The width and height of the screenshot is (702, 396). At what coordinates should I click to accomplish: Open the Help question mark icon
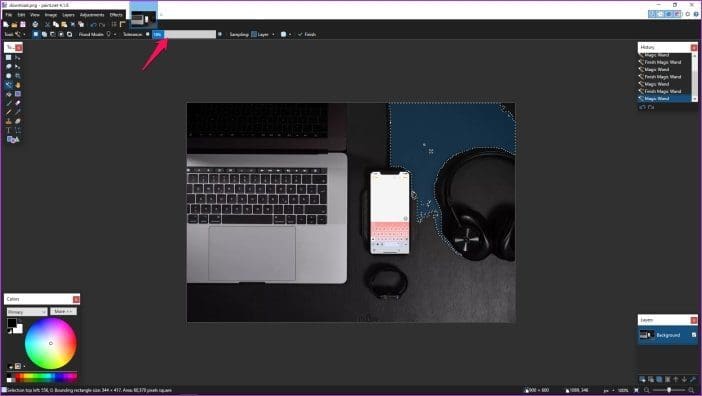coord(696,14)
